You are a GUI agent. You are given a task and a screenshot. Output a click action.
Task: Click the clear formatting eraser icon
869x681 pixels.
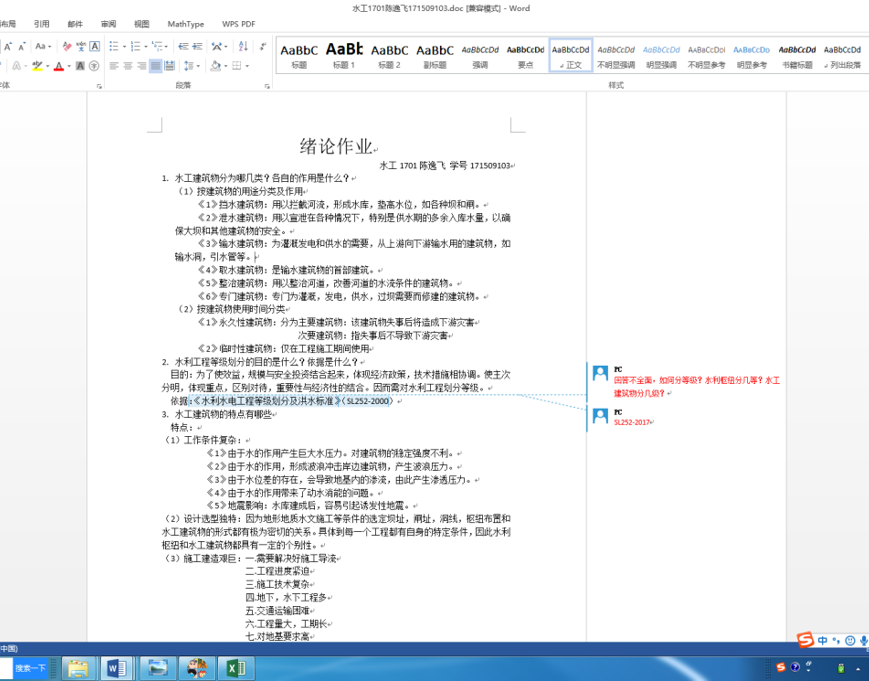(66, 46)
